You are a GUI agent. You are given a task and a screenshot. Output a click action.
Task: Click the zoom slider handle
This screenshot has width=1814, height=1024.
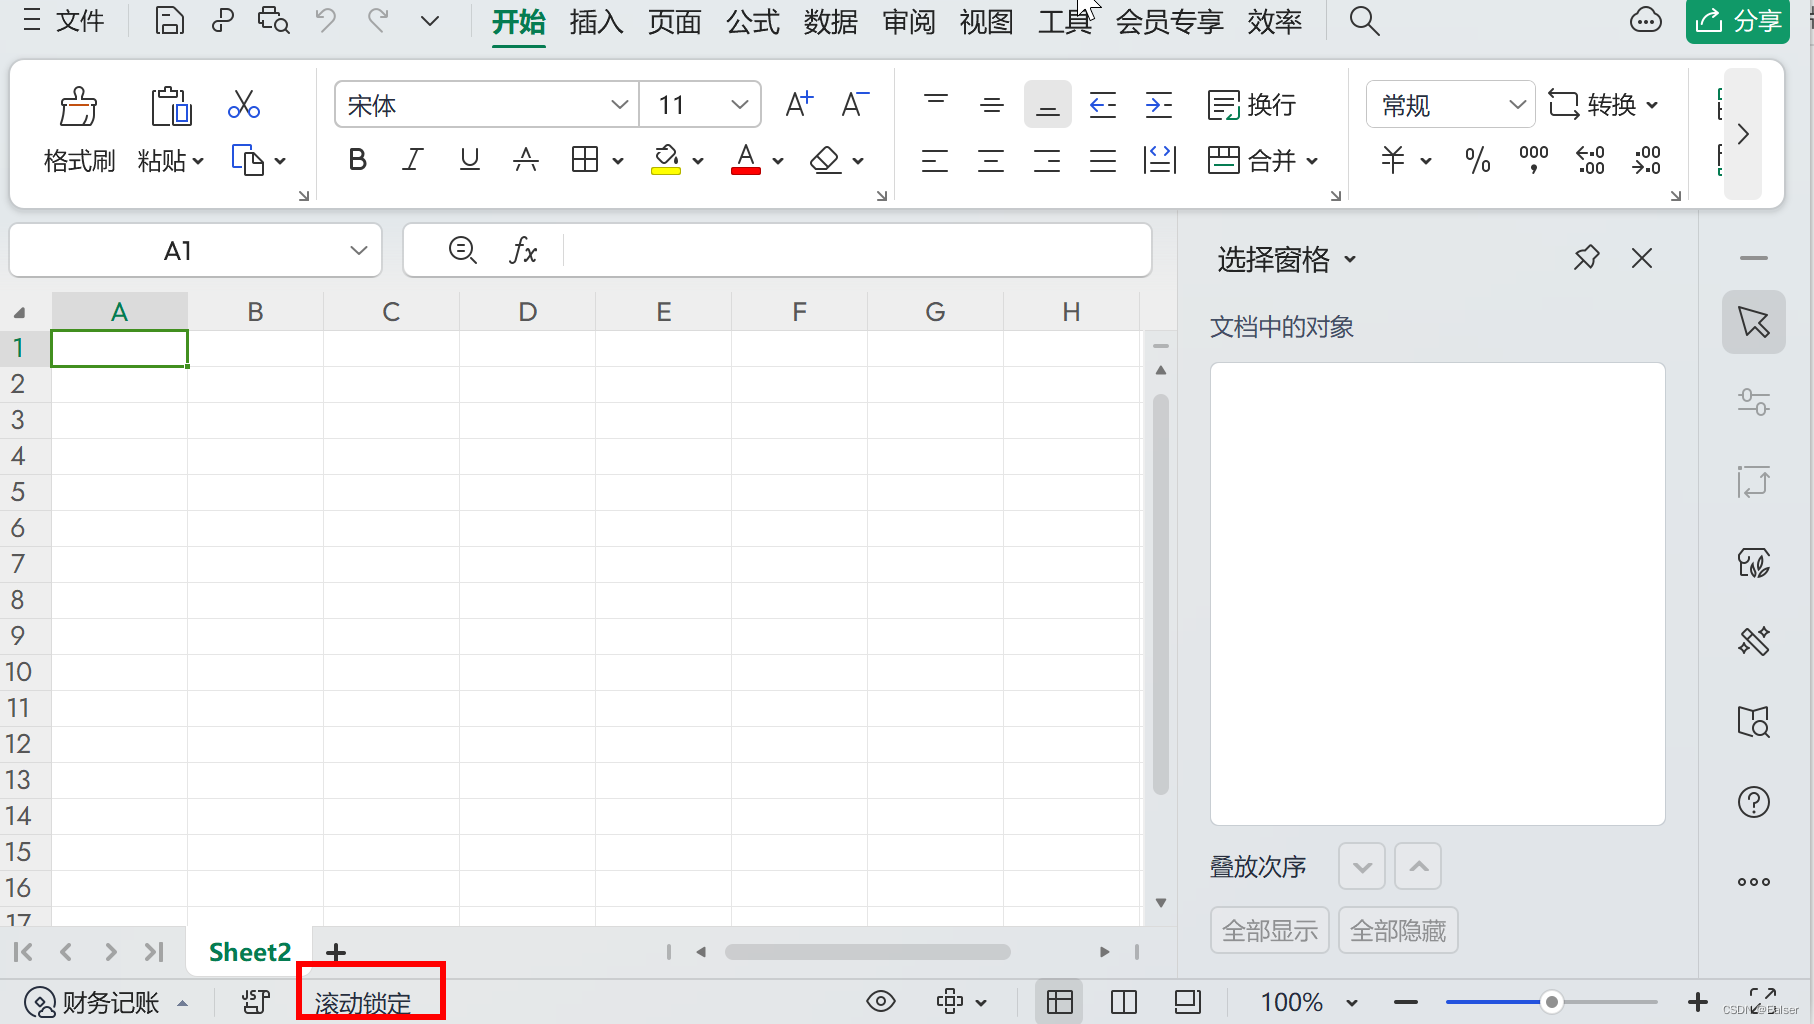coord(1551,1002)
